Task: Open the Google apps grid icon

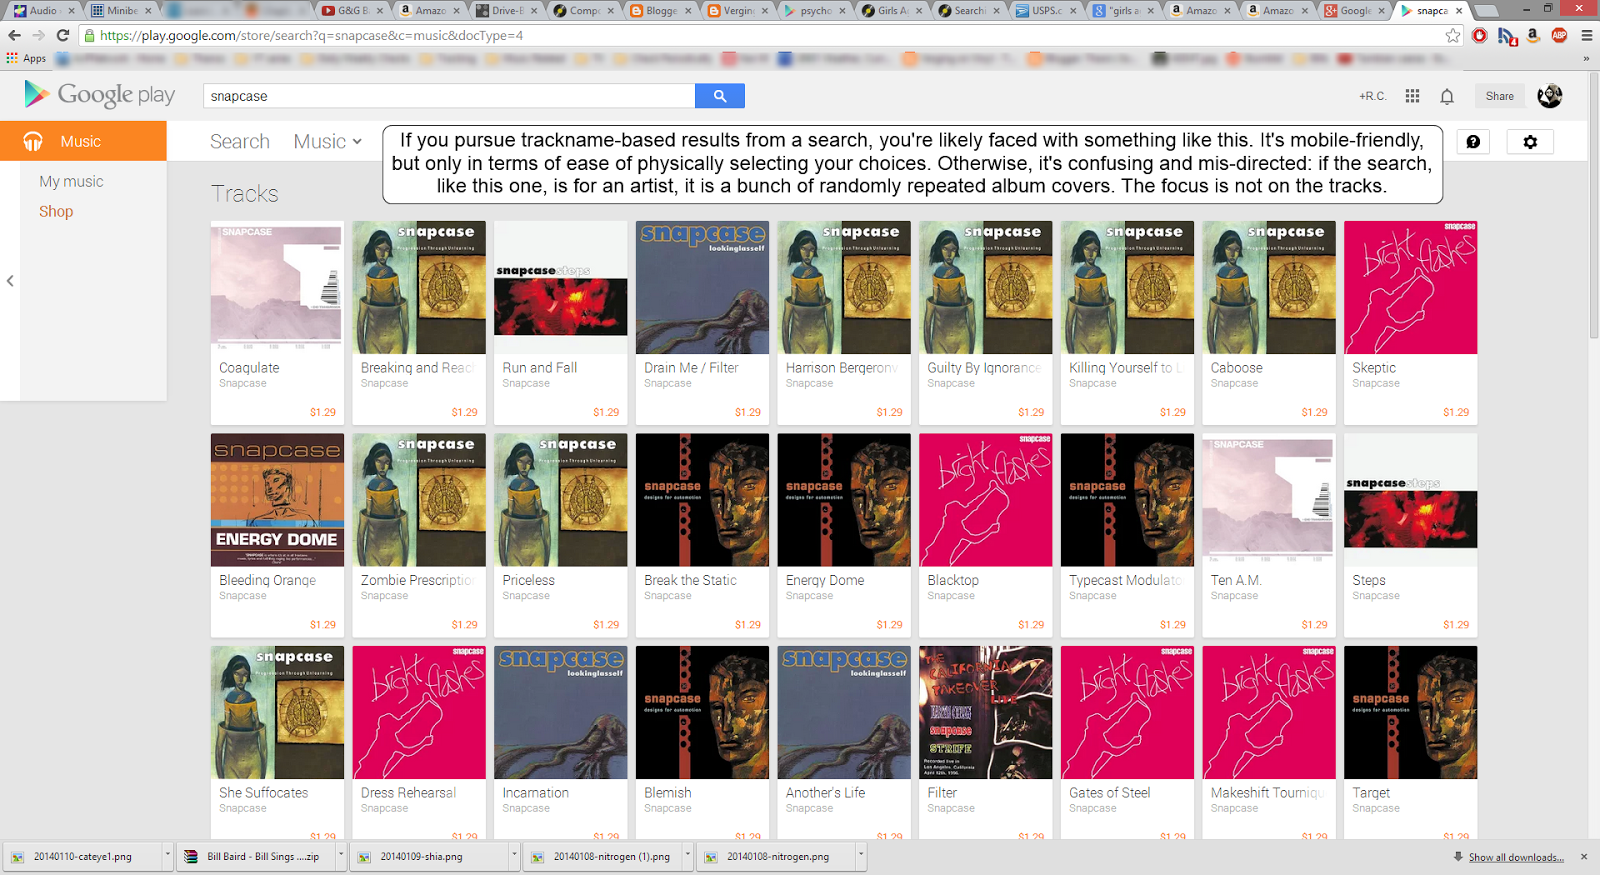Action: point(1412,96)
